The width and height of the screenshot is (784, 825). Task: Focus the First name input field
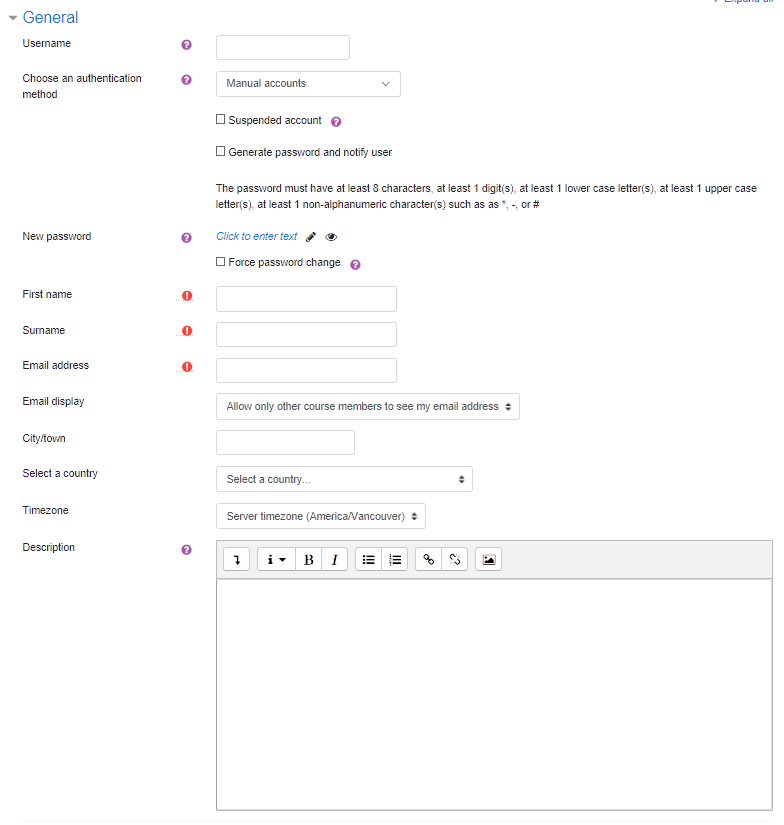[306, 299]
